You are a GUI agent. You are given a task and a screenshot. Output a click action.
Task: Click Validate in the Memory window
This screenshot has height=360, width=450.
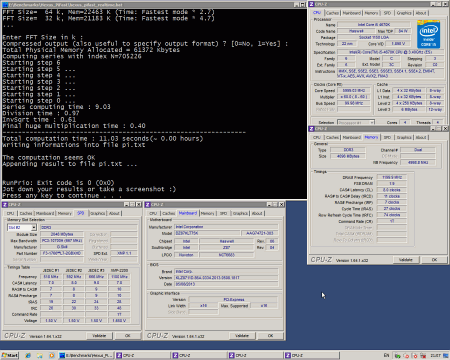[405, 260]
